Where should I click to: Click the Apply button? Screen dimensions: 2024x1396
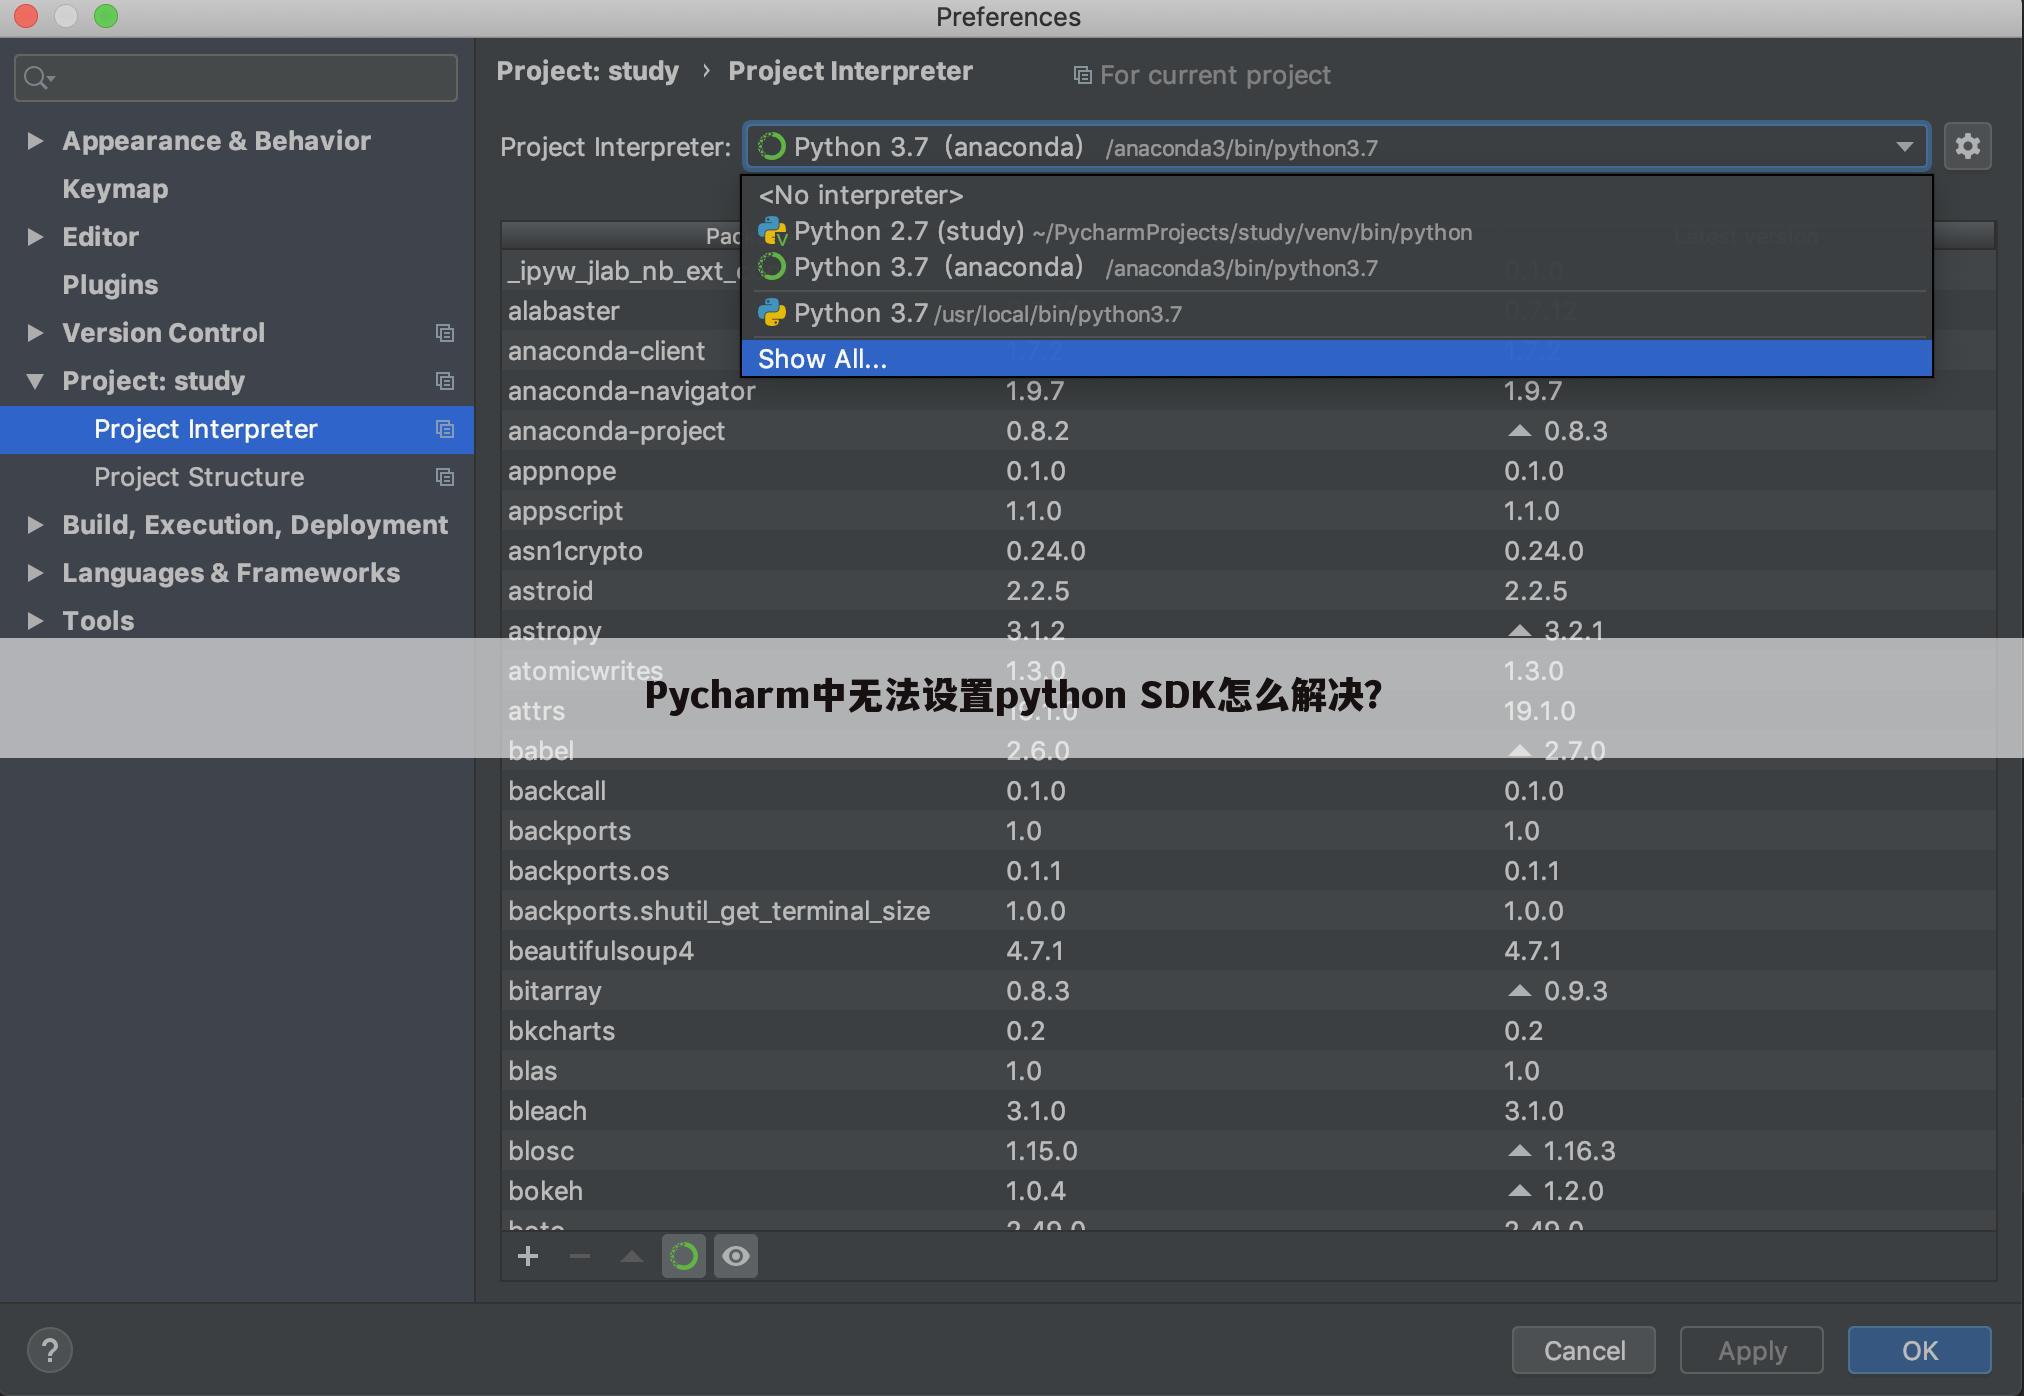[1752, 1350]
